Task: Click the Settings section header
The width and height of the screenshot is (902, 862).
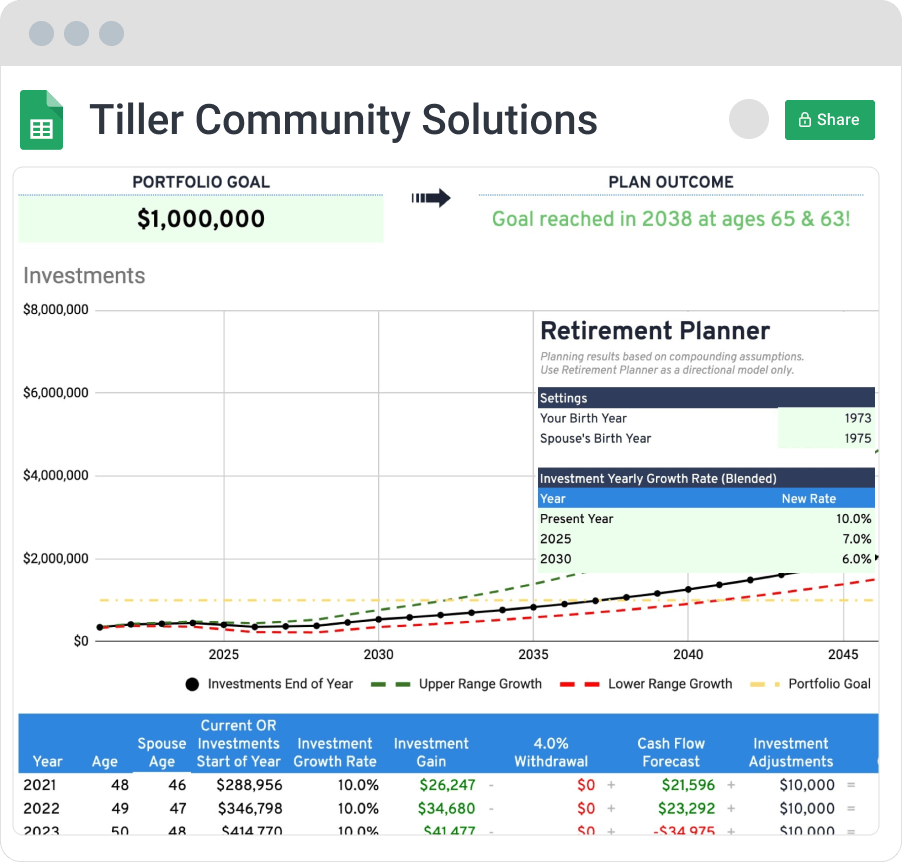Action: 706,398
